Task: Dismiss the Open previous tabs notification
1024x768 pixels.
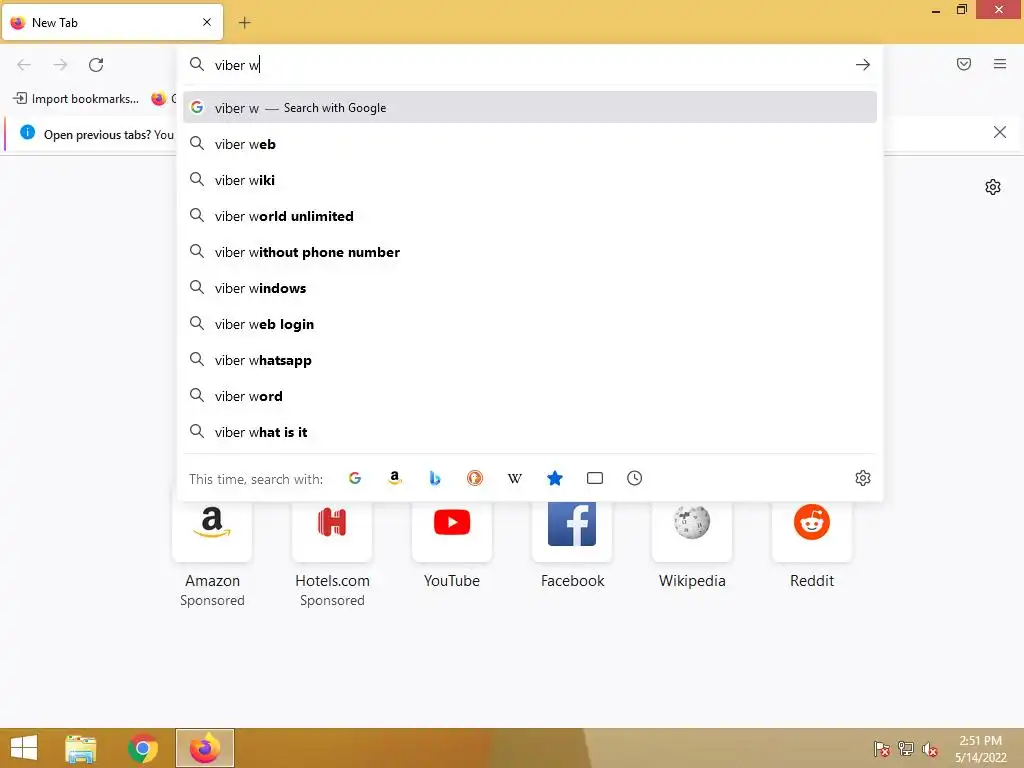Action: pos(999,133)
